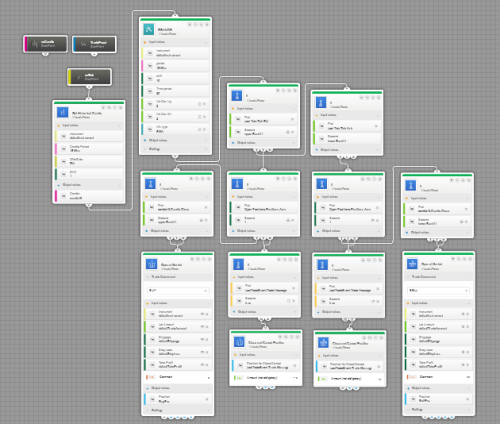Click the onCandle start point node
This screenshot has width=500, height=424.
pos(45,44)
